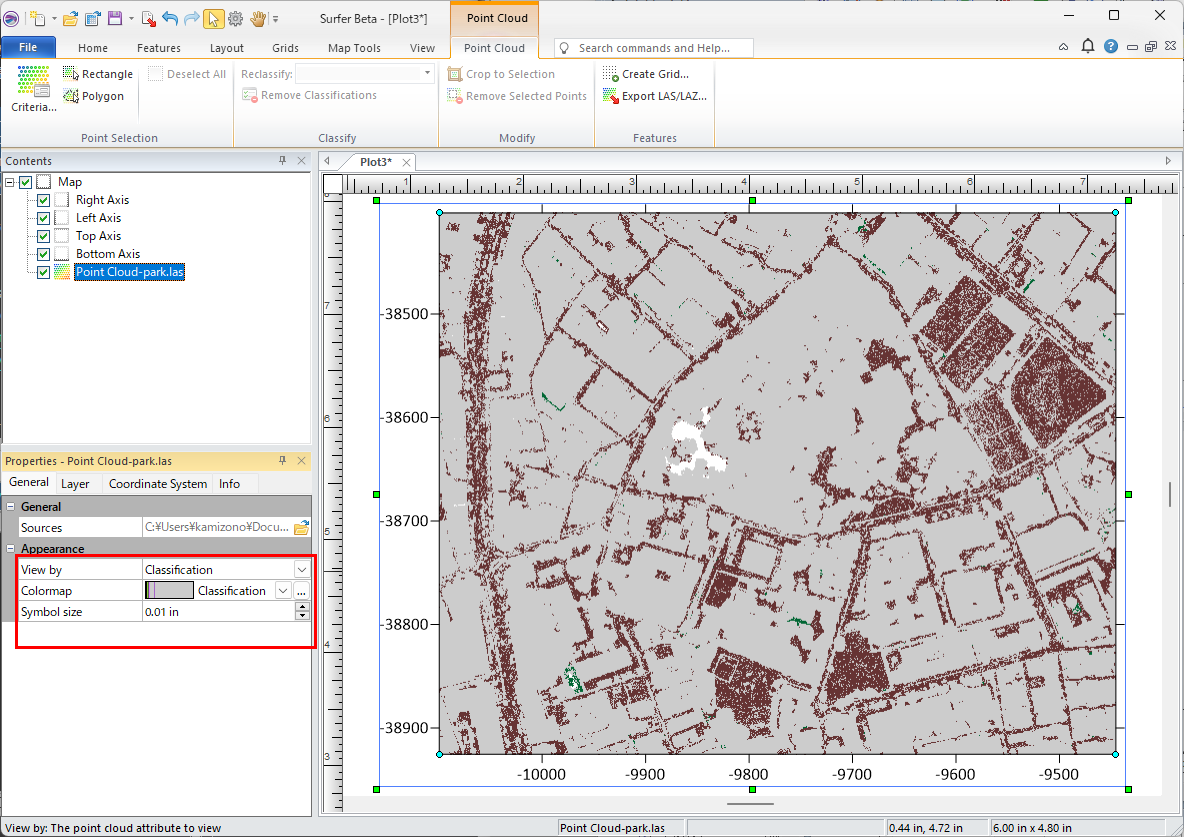The height and width of the screenshot is (837, 1184).
Task: Open the View by dropdown
Action: 301,569
